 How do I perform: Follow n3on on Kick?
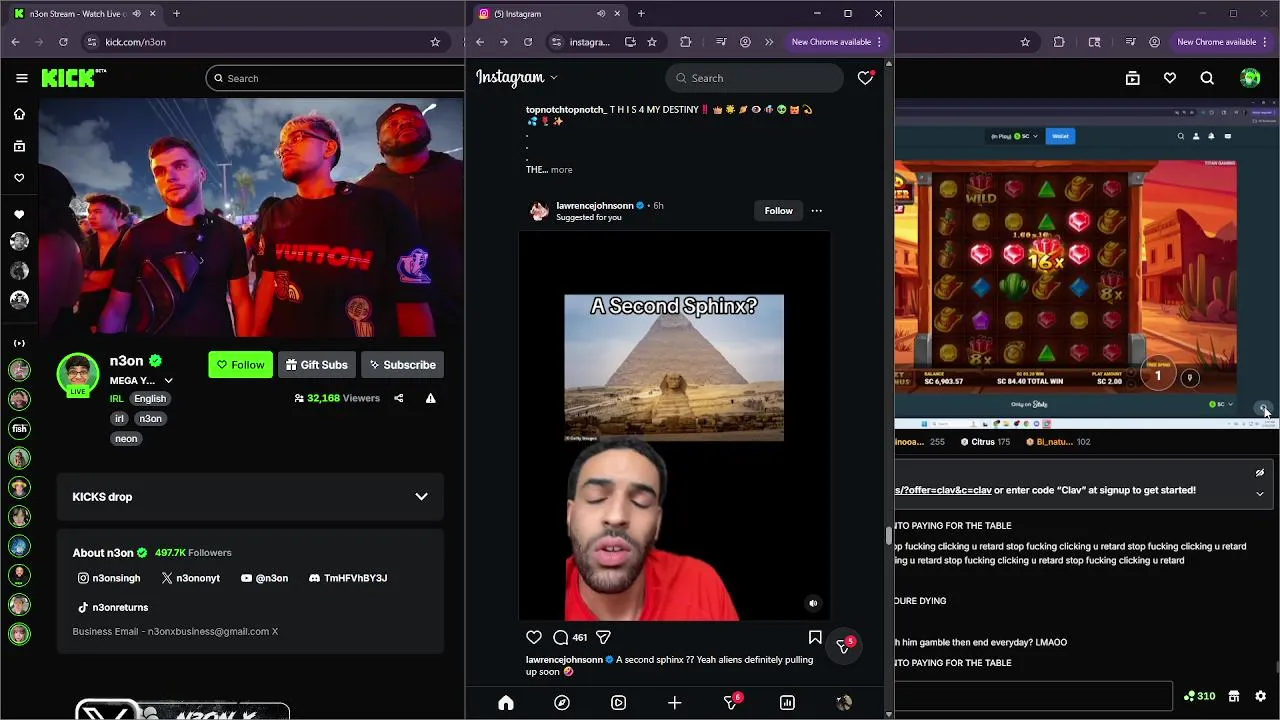pos(240,365)
